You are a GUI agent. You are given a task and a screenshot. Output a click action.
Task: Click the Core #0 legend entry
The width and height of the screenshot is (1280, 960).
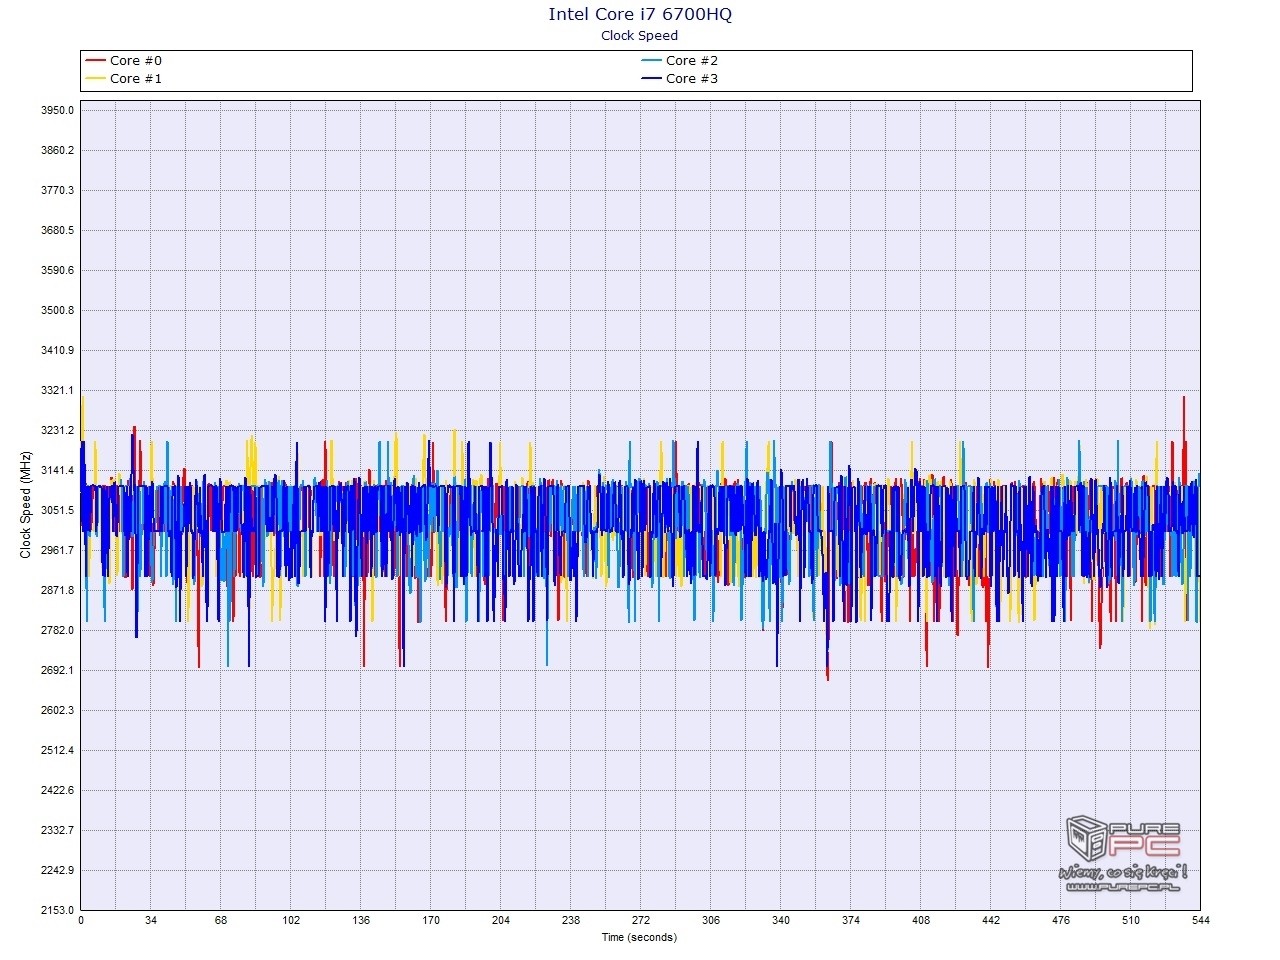coord(125,61)
